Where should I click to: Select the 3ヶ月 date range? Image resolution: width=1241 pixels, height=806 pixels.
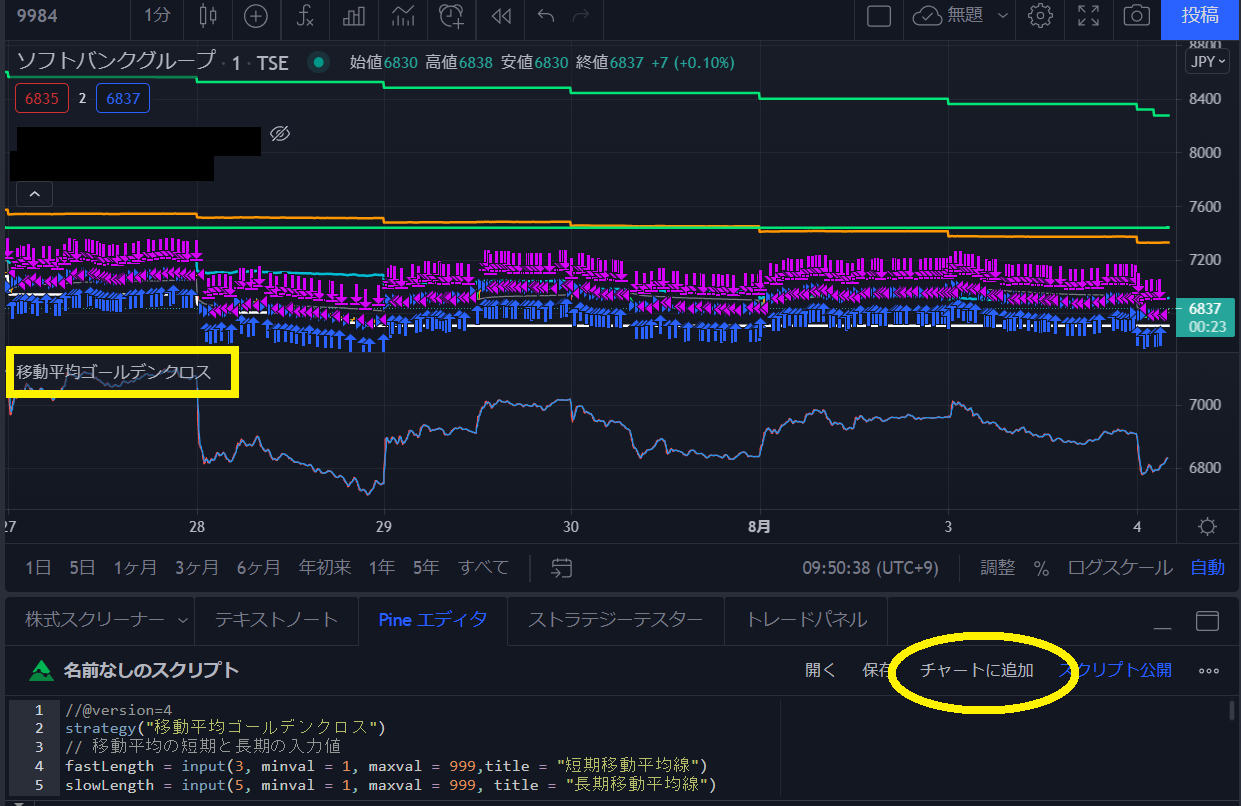[x=196, y=568]
